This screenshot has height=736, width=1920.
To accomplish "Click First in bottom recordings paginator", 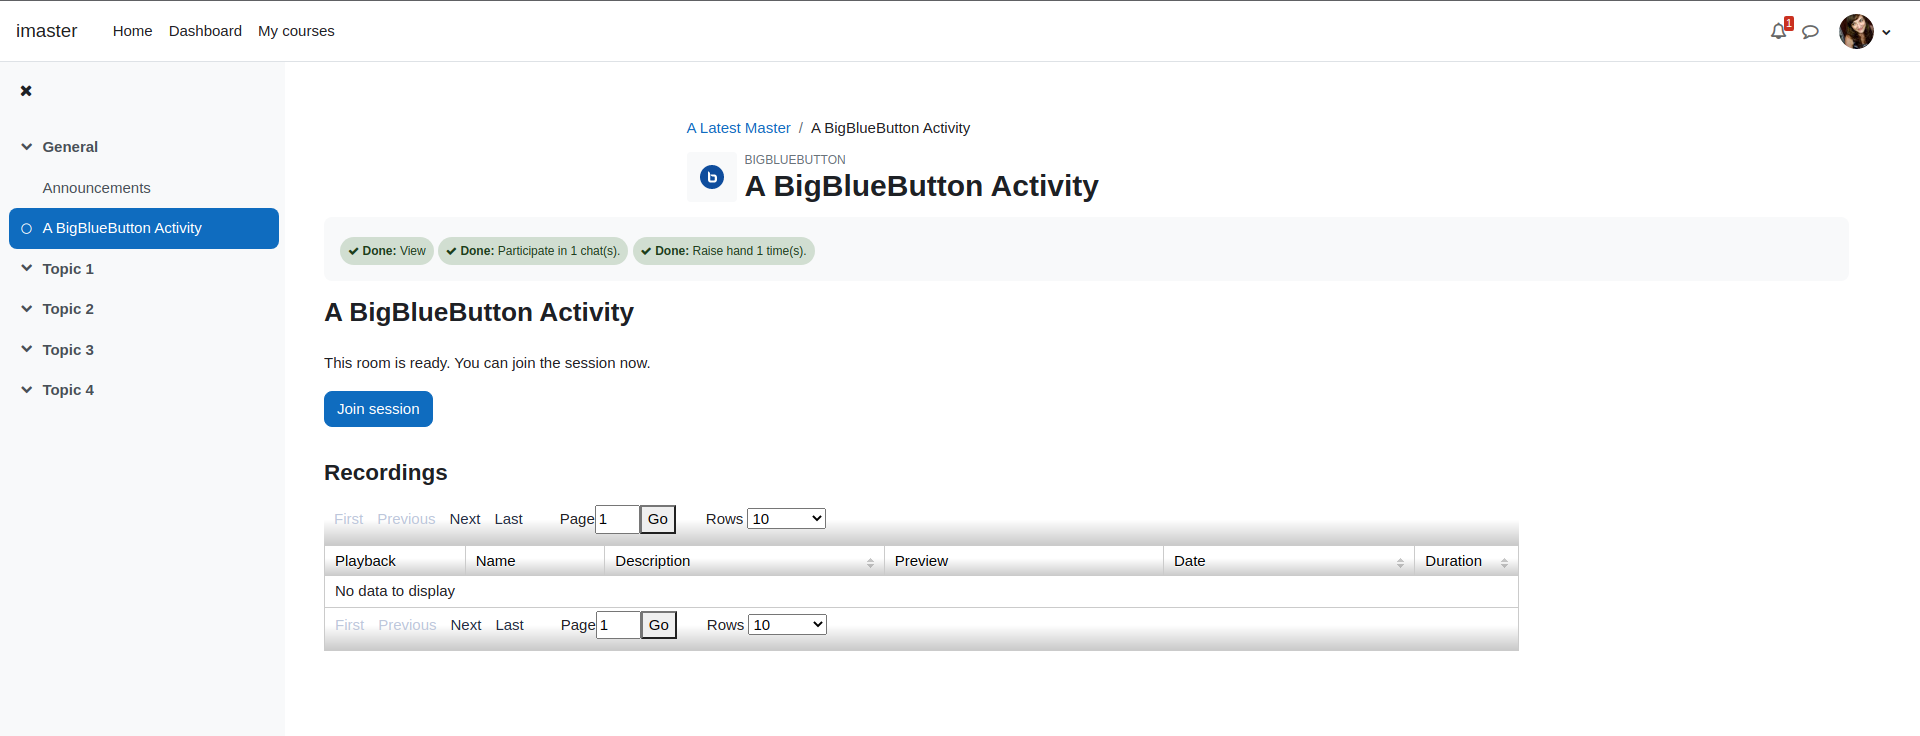I will (x=349, y=625).
